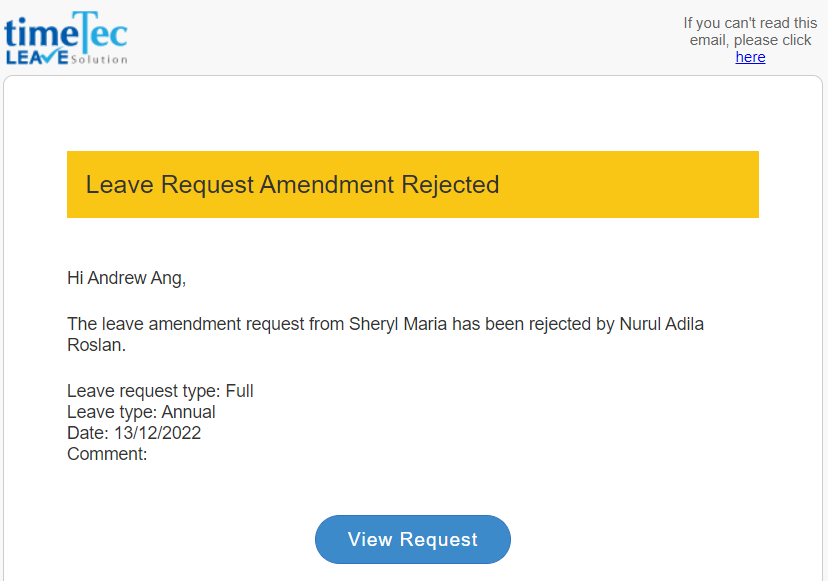Click the Sheryl Maria rejection message paragraph
Image resolution: width=828 pixels, height=581 pixels.
[x=385, y=334]
